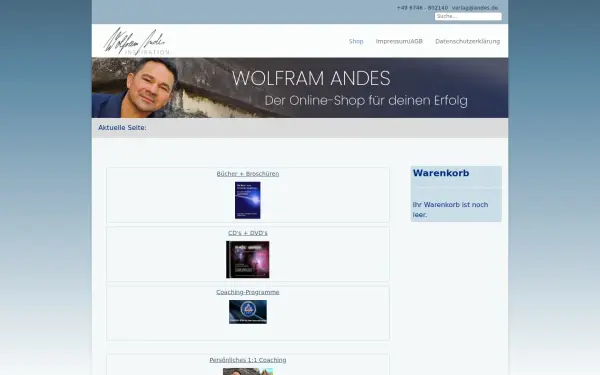Open the Persönliches 1:1 Coaching link
This screenshot has width=600, height=375.
pyautogui.click(x=248, y=360)
